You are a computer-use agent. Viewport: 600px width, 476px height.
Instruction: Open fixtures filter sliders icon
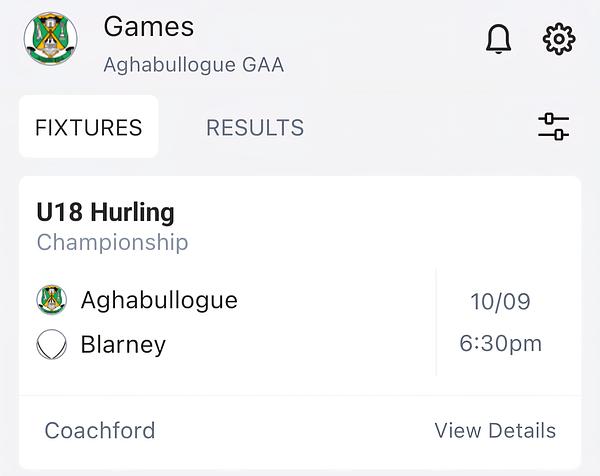tap(553, 127)
